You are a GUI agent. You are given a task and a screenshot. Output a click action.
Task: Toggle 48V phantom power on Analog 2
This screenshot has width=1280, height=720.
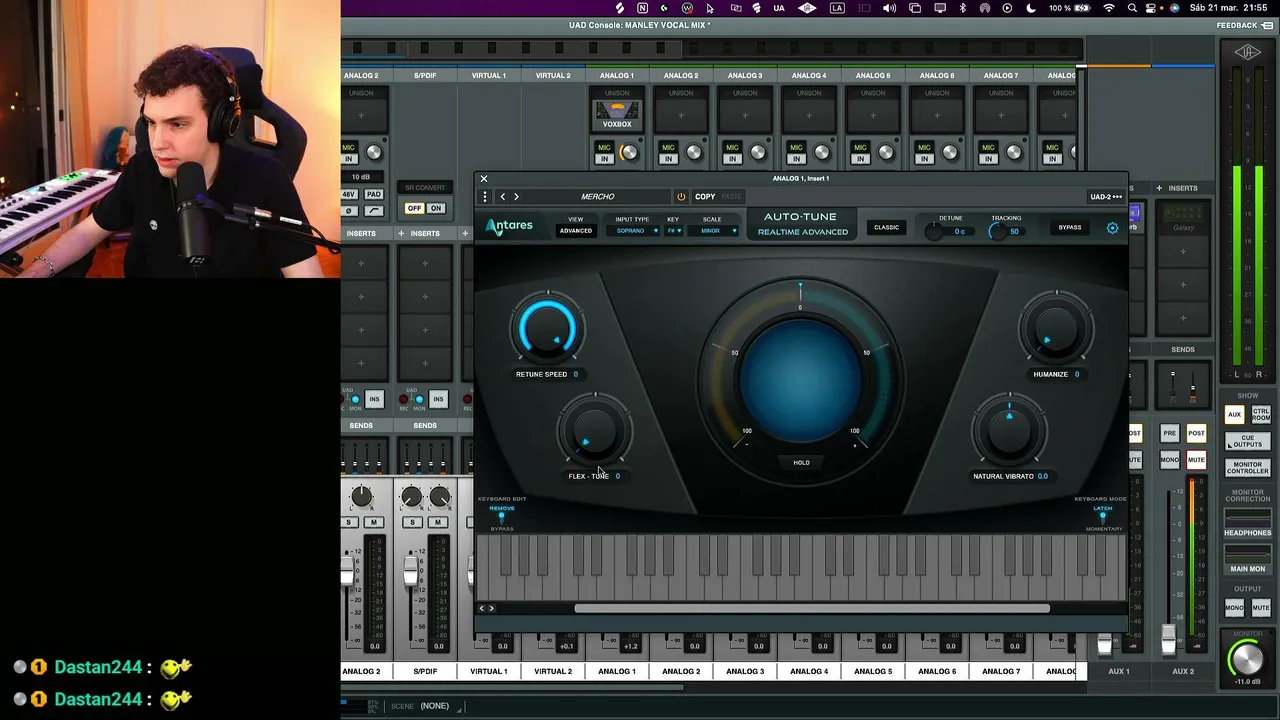coord(349,194)
